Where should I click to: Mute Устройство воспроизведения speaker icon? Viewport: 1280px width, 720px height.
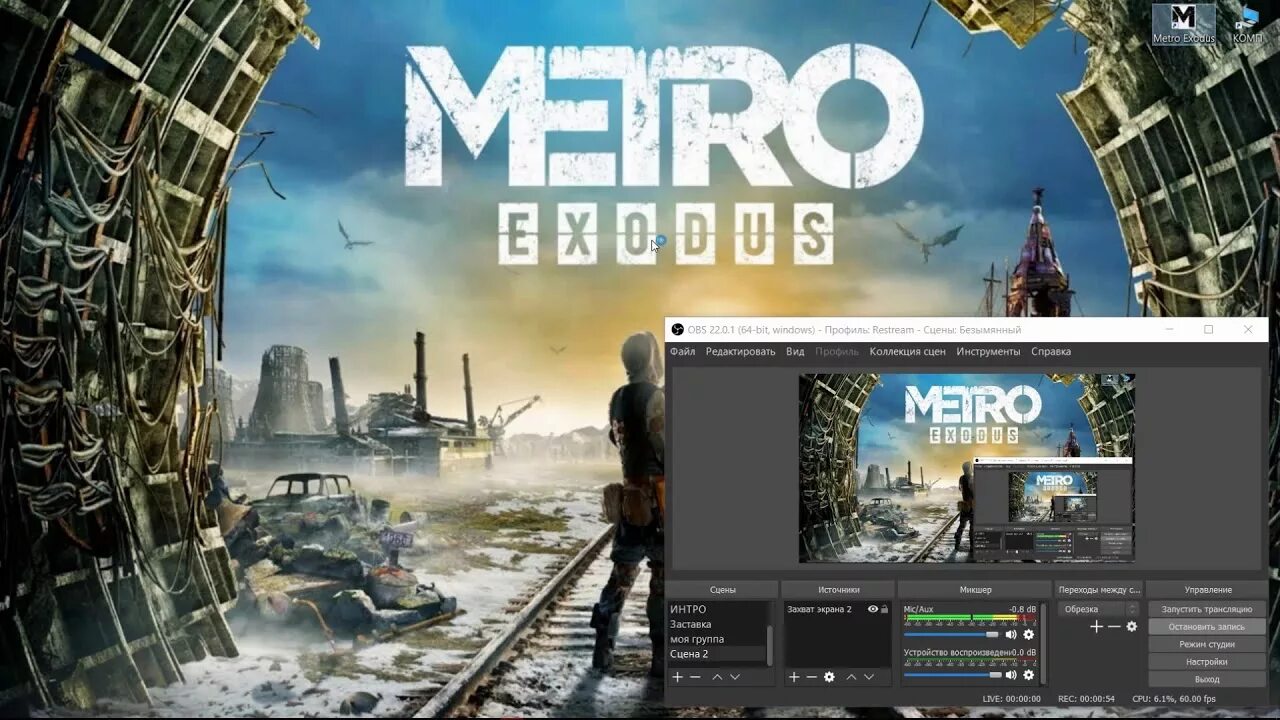tap(1011, 675)
